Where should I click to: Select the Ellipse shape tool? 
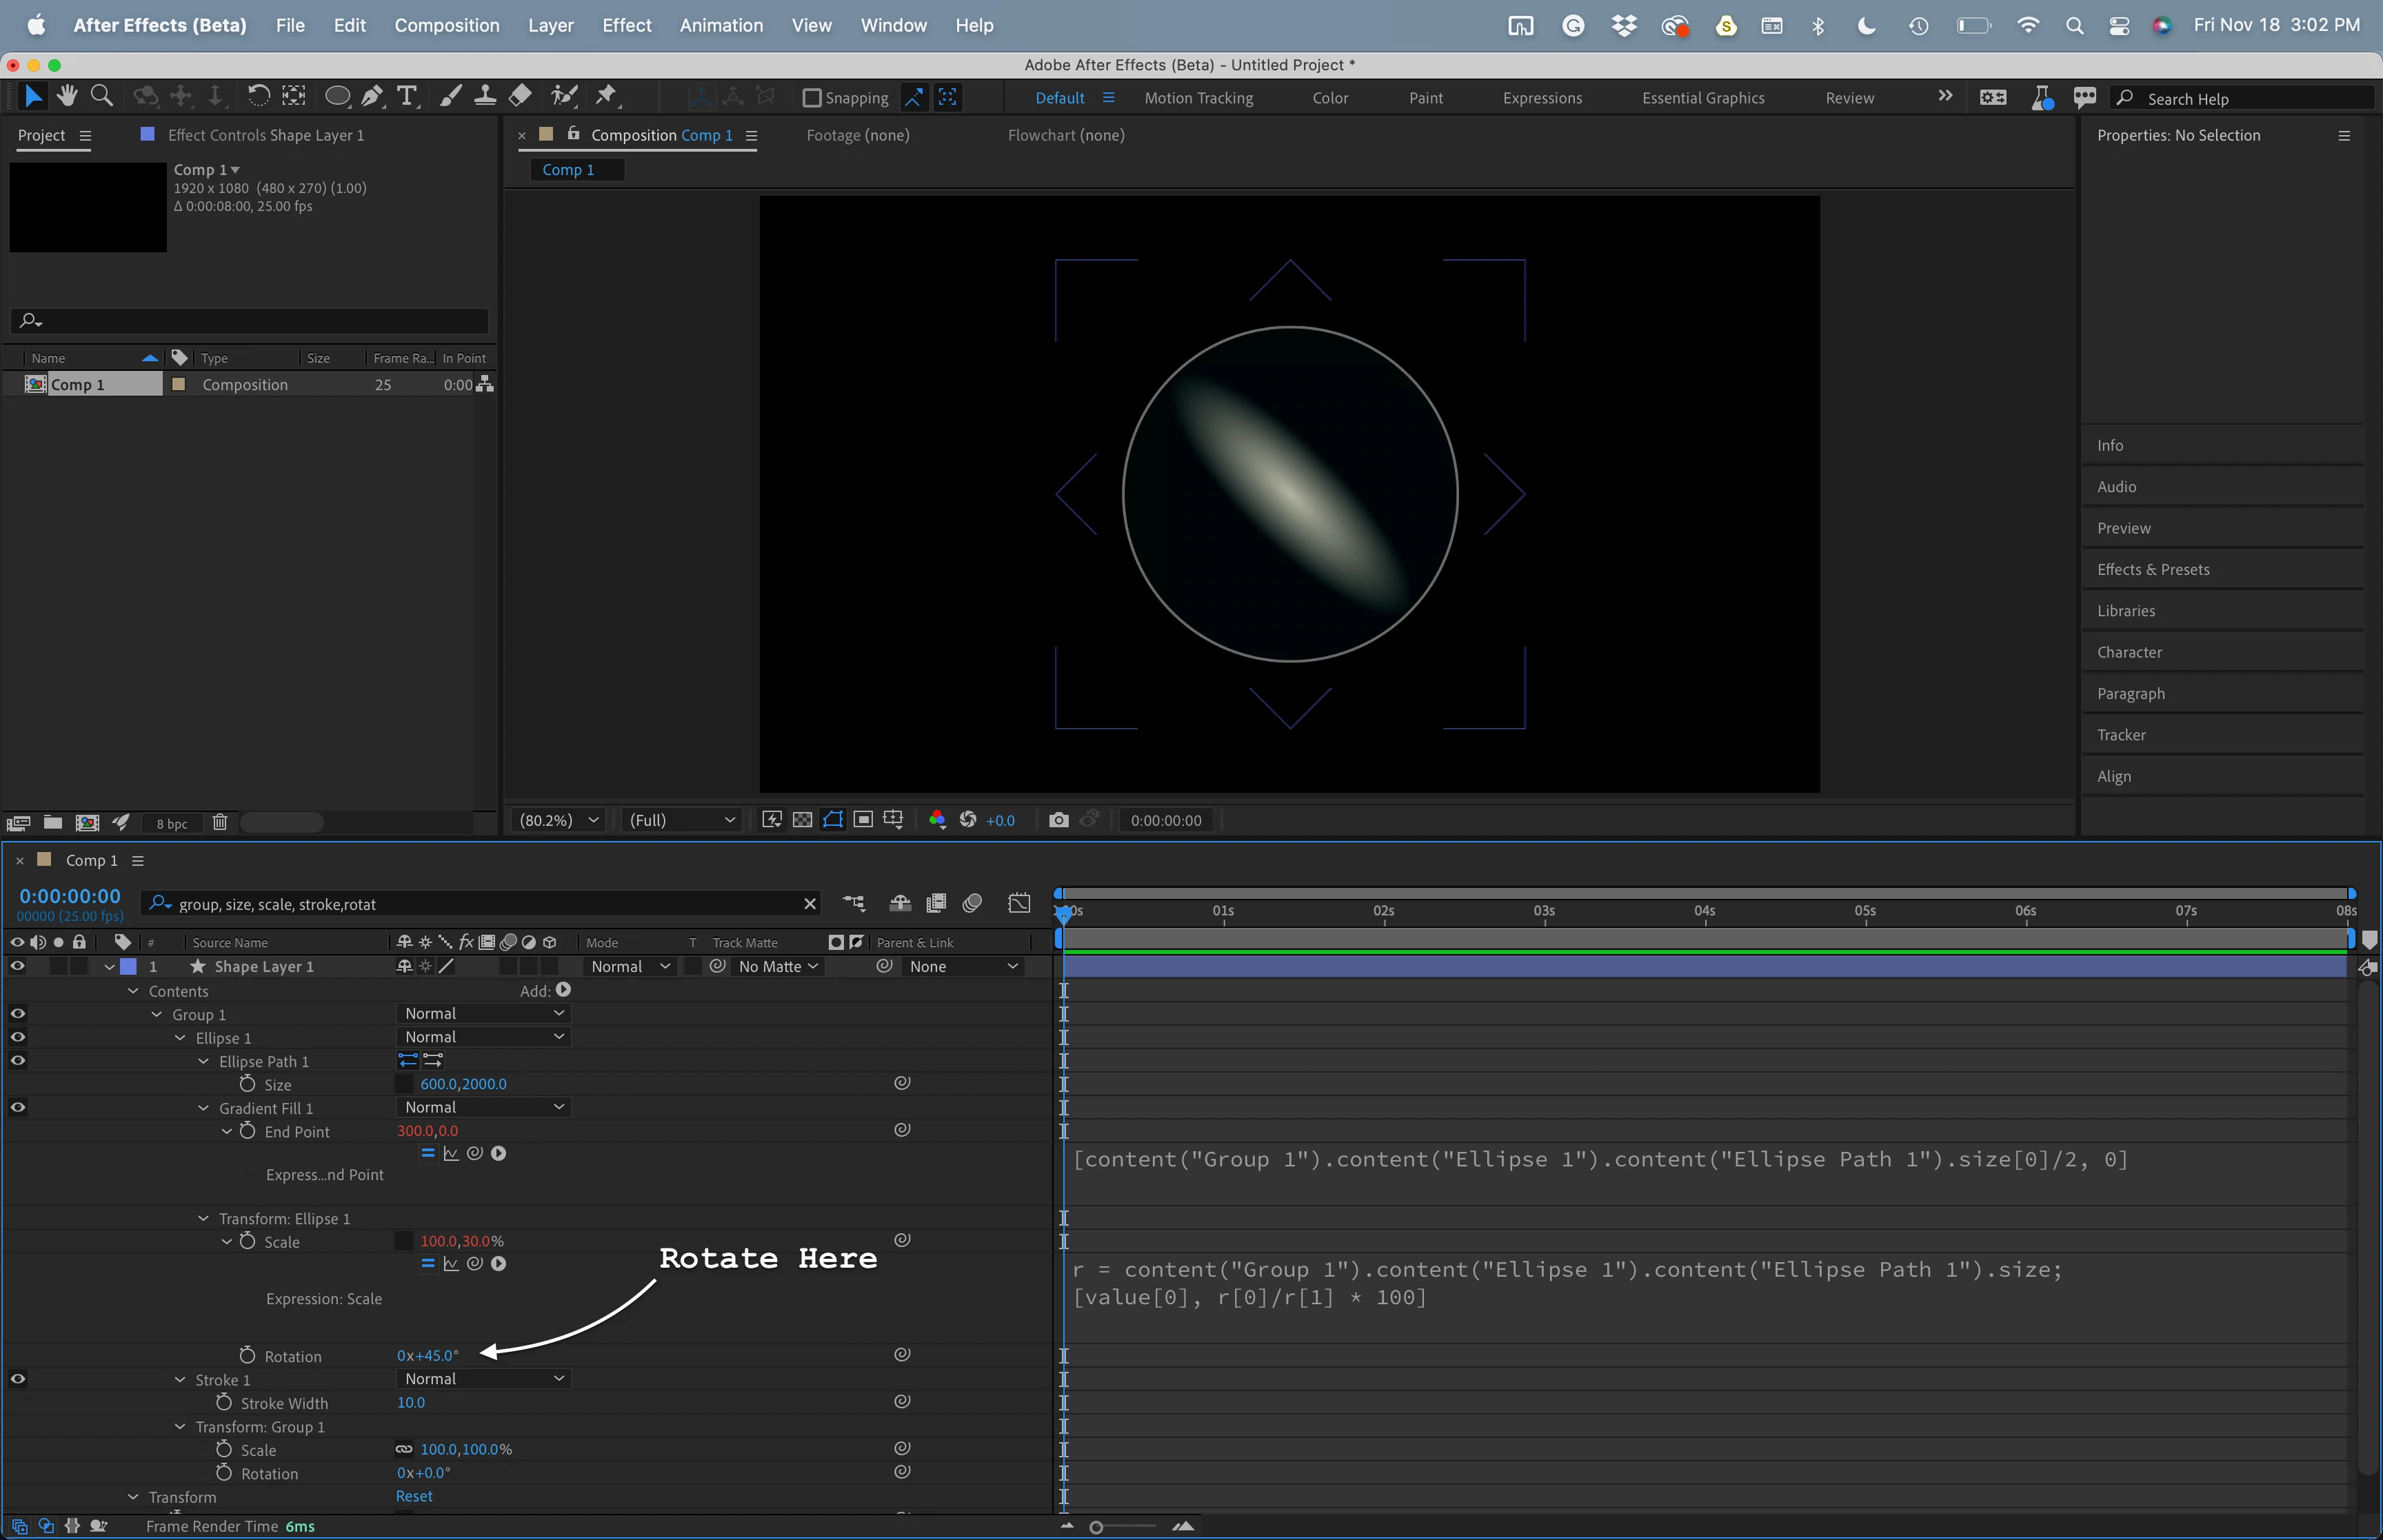[337, 96]
